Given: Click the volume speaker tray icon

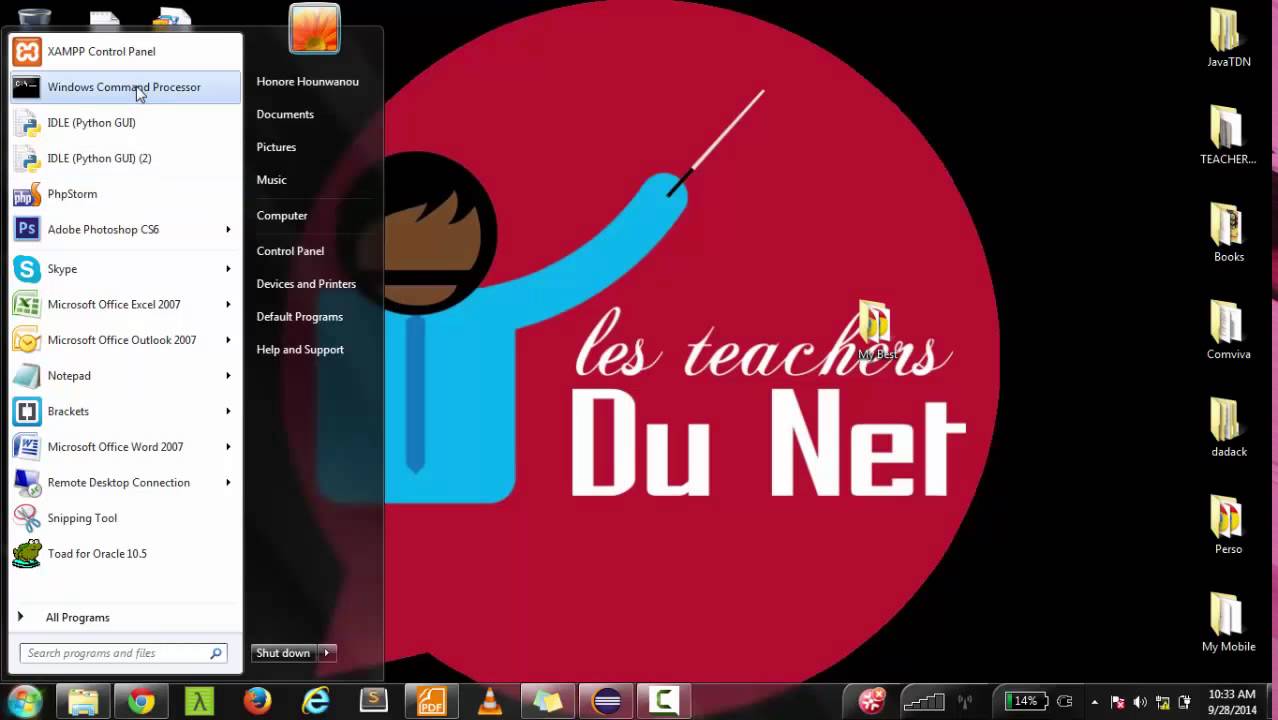Looking at the screenshot, I should [x=1140, y=702].
